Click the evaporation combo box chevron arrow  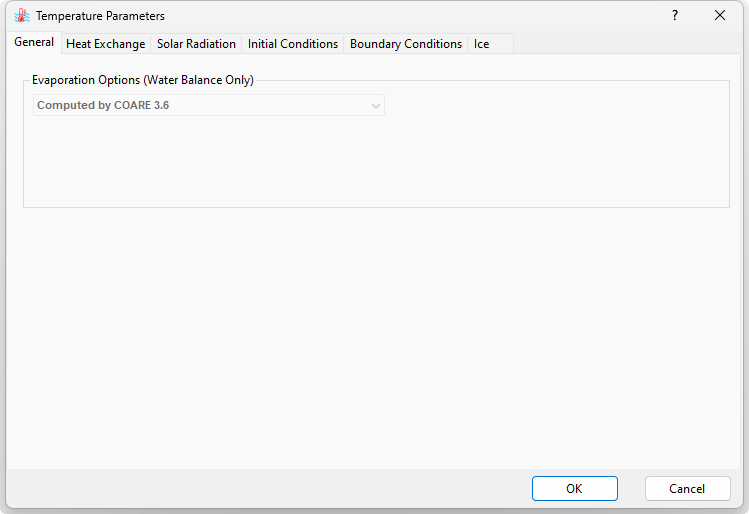(376, 105)
